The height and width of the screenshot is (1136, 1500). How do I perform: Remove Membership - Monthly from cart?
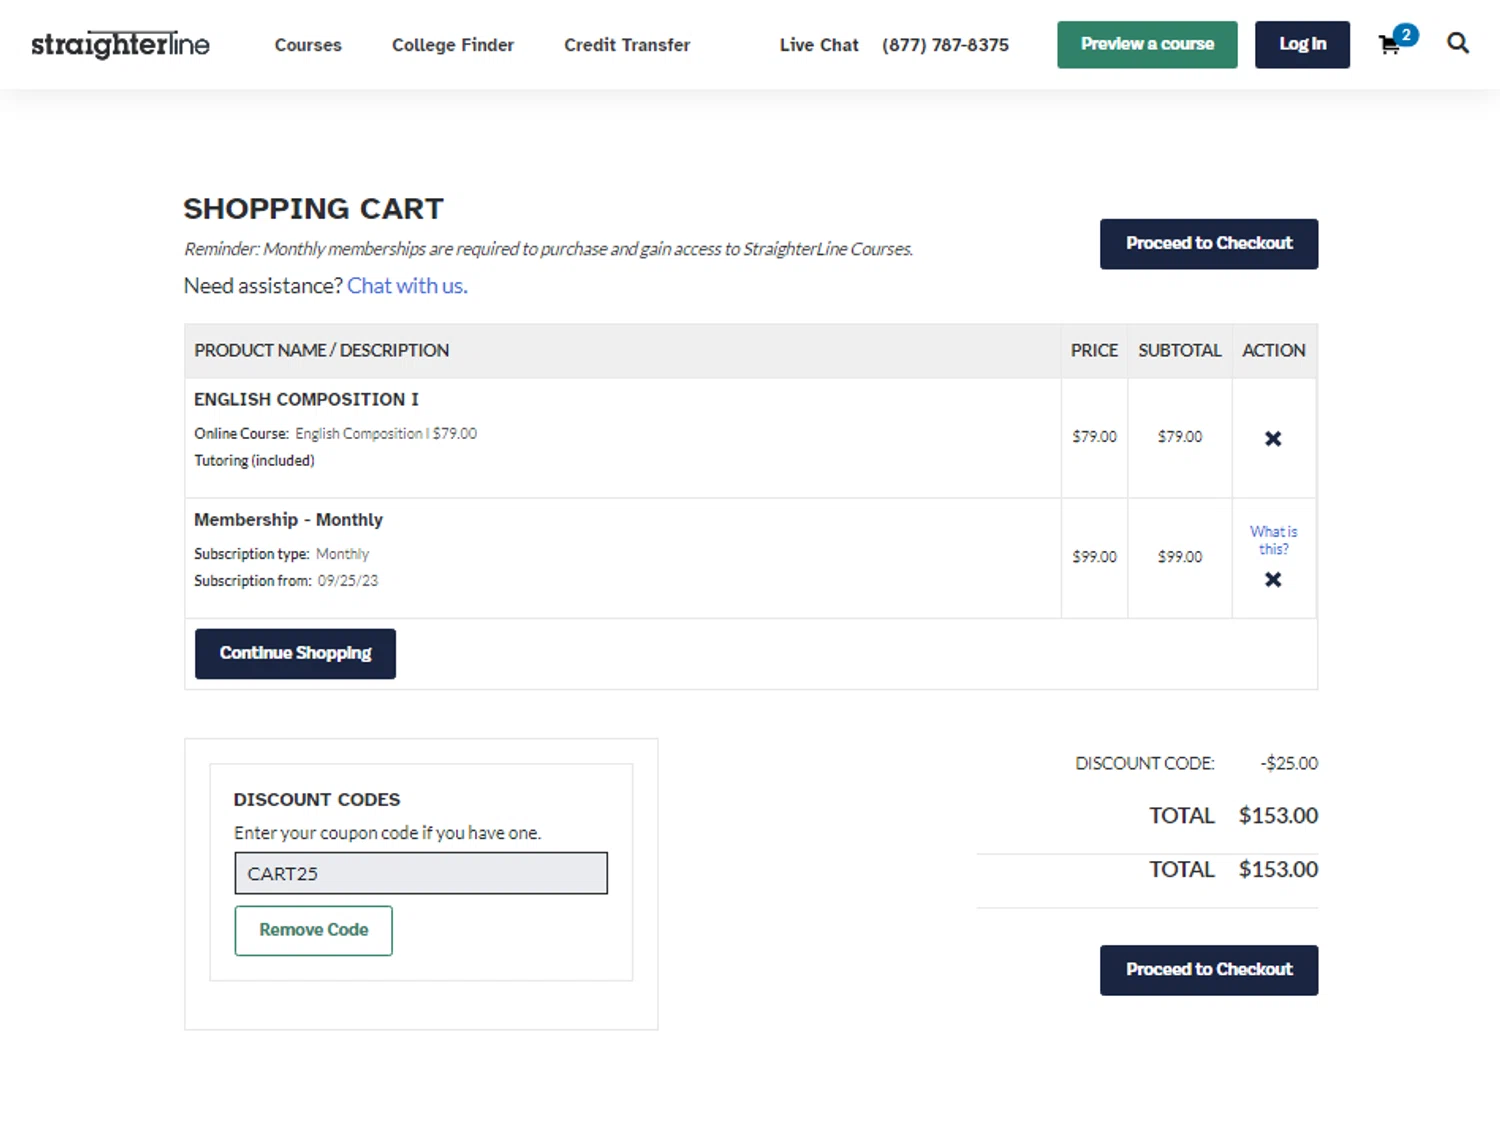pyautogui.click(x=1273, y=579)
